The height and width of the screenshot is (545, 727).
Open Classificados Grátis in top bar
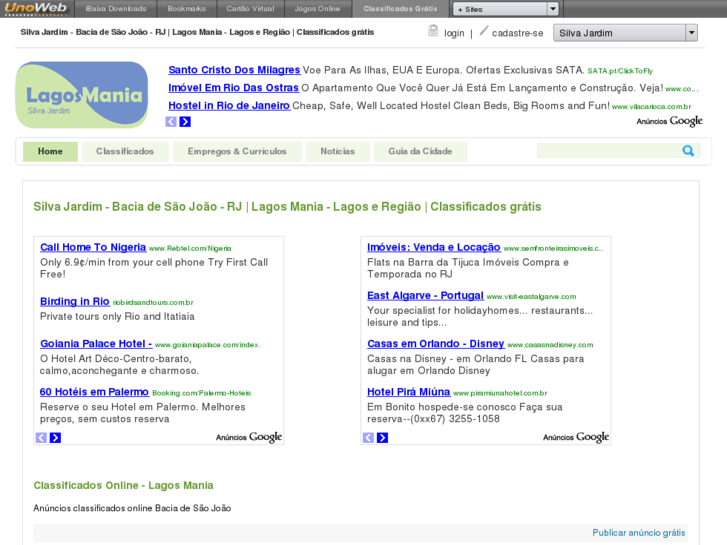click(x=400, y=9)
